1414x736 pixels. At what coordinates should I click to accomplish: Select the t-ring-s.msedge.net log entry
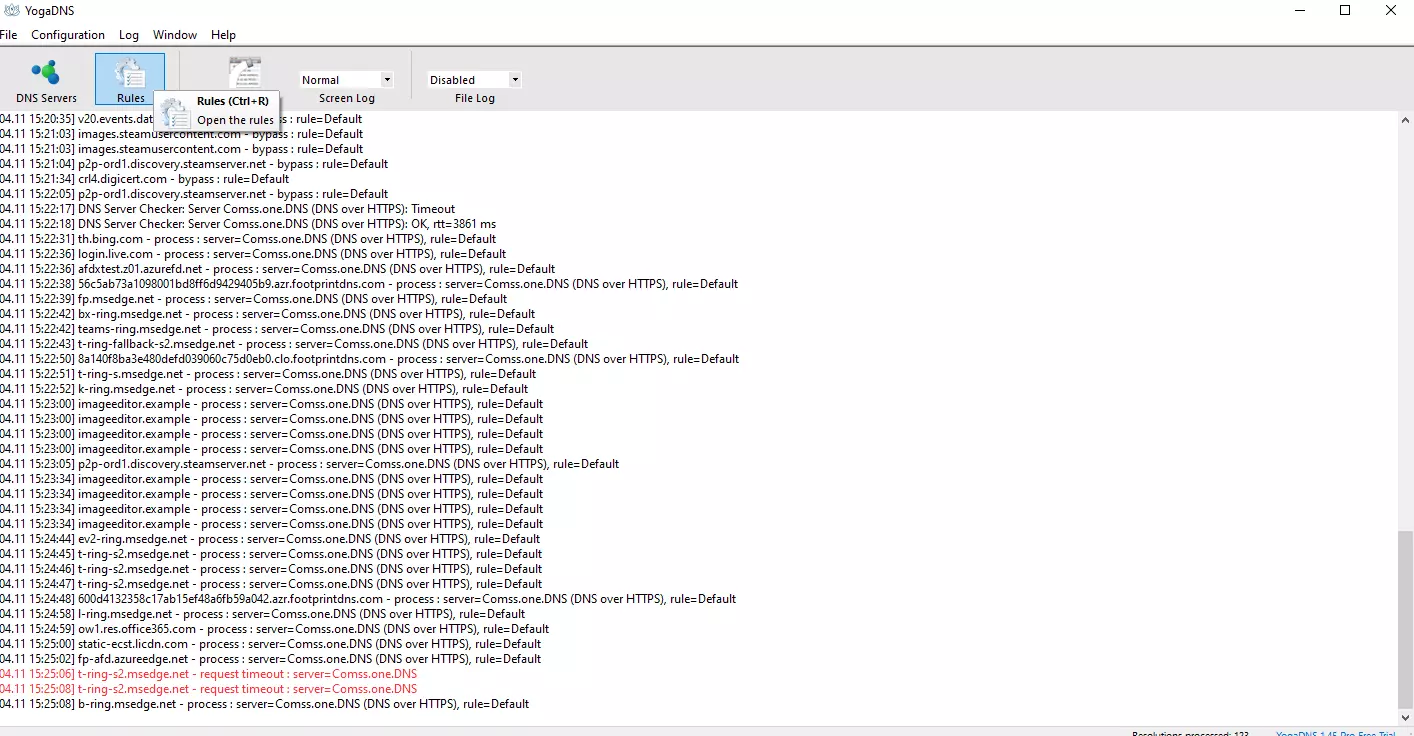(268, 374)
